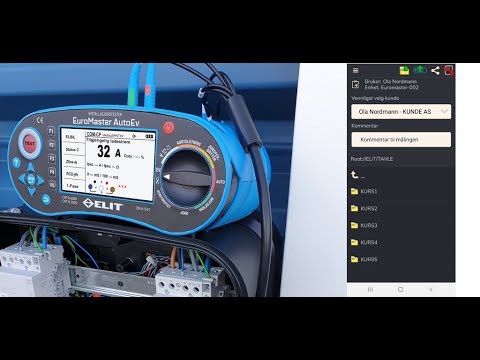
Task: Click the Enhet: Euromaster-002 text
Action: (x=391, y=87)
